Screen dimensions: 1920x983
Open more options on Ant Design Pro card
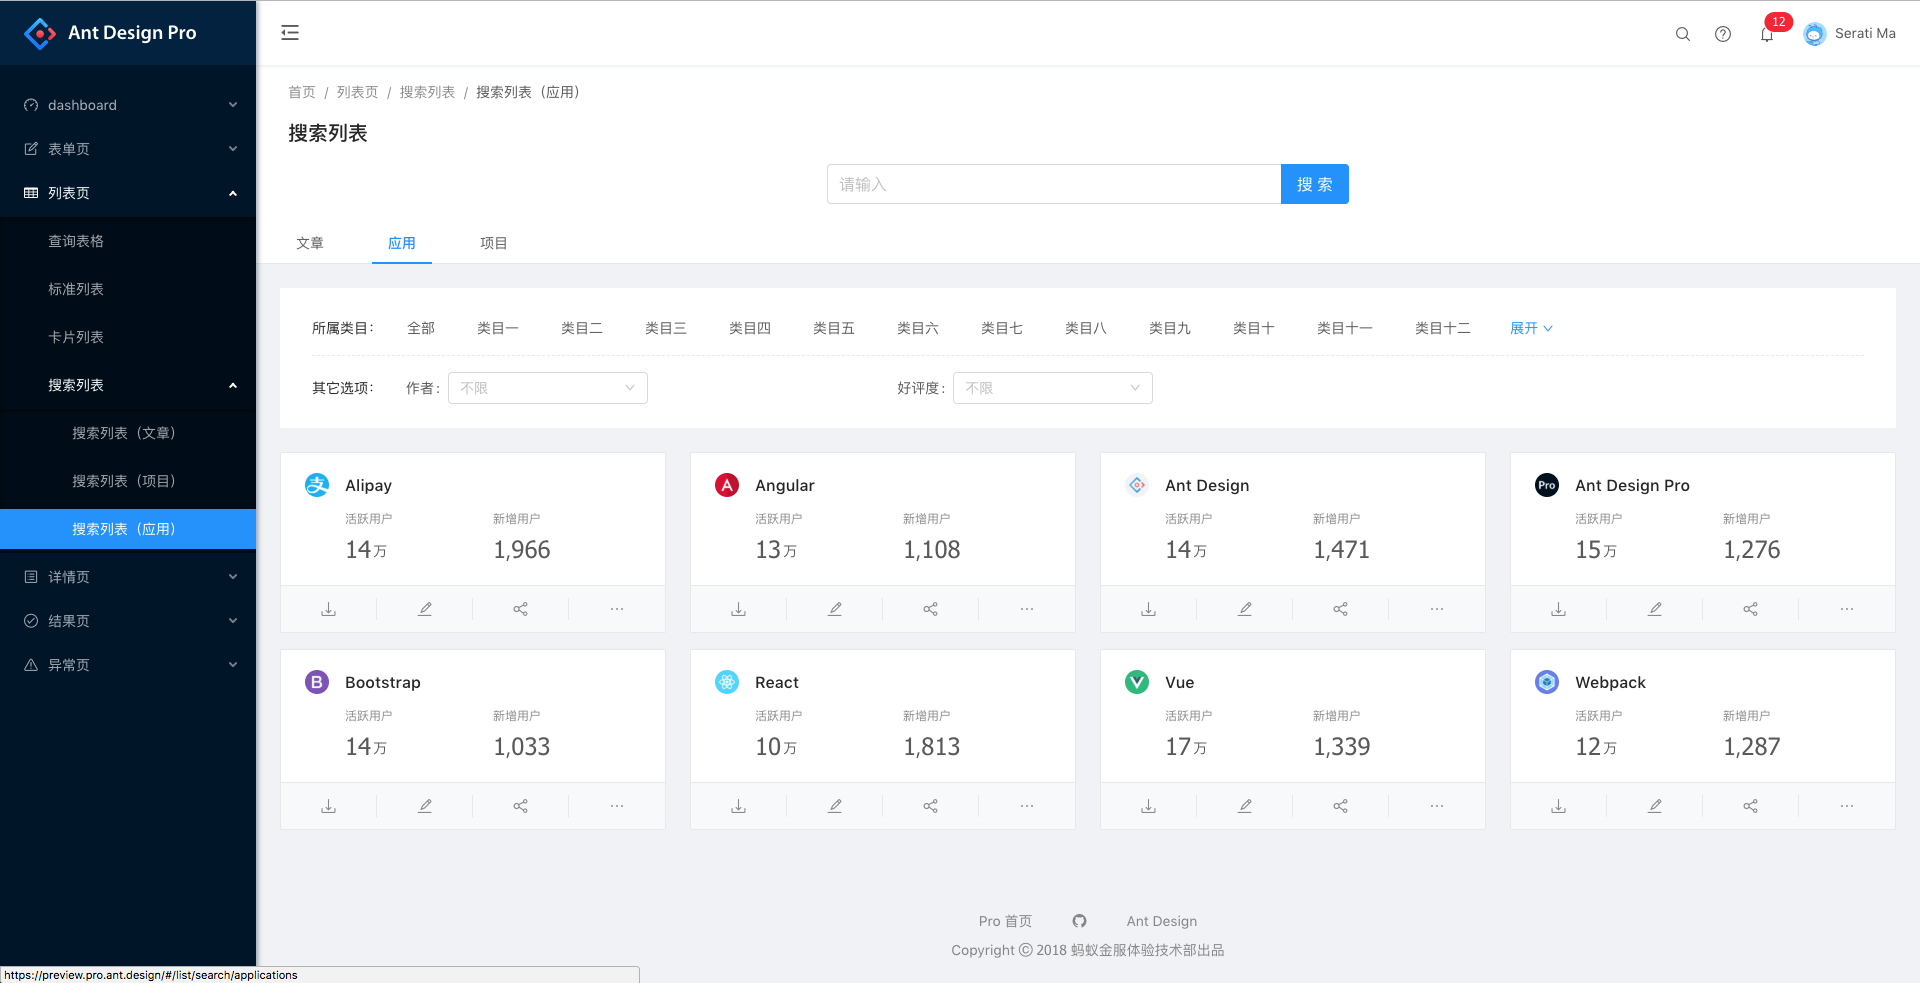coord(1847,609)
